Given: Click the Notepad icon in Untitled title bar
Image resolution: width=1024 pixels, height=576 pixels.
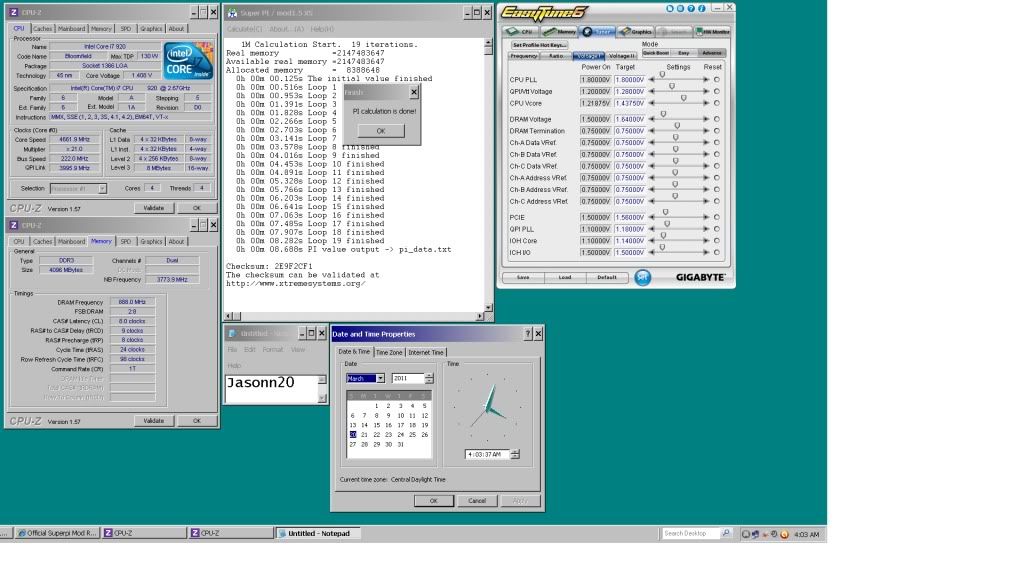Looking at the screenshot, I should 232,333.
